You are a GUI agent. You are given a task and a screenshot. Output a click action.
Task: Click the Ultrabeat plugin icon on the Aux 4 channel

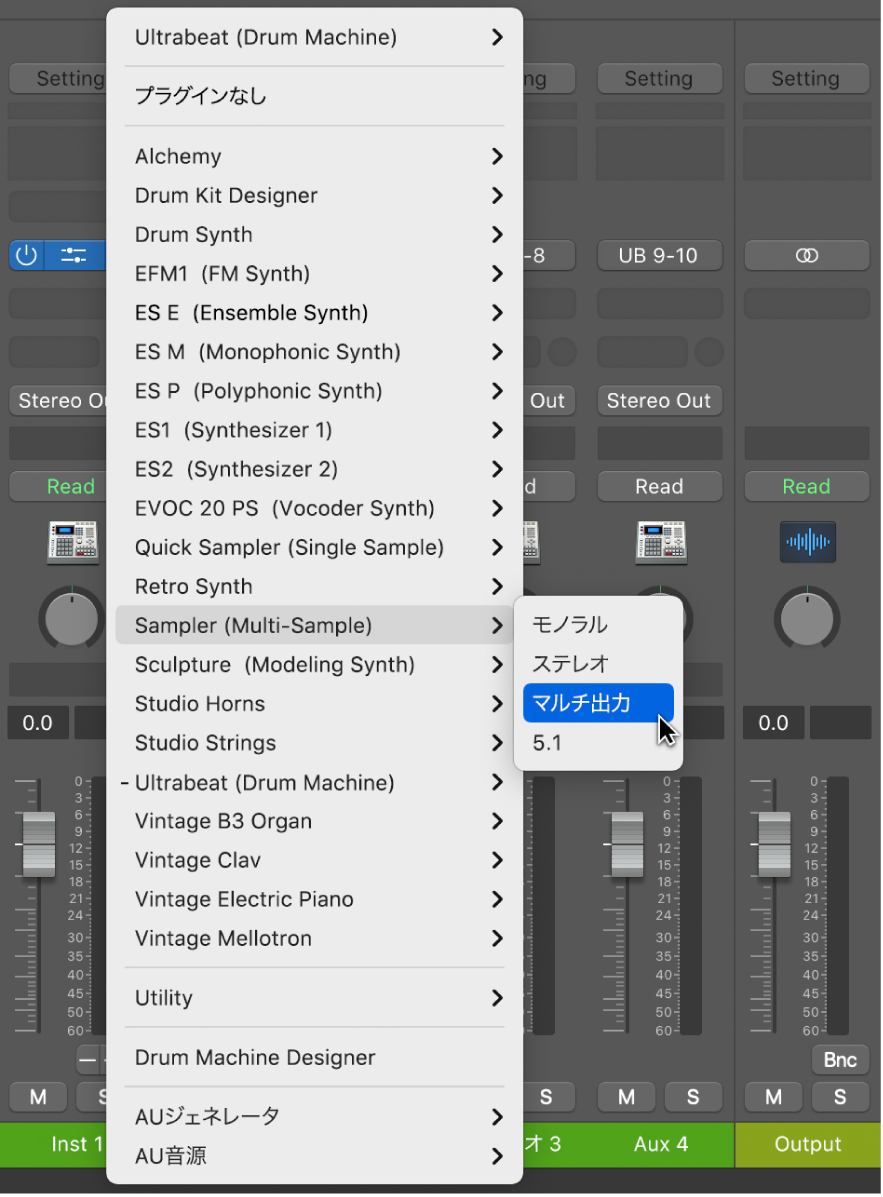660,541
